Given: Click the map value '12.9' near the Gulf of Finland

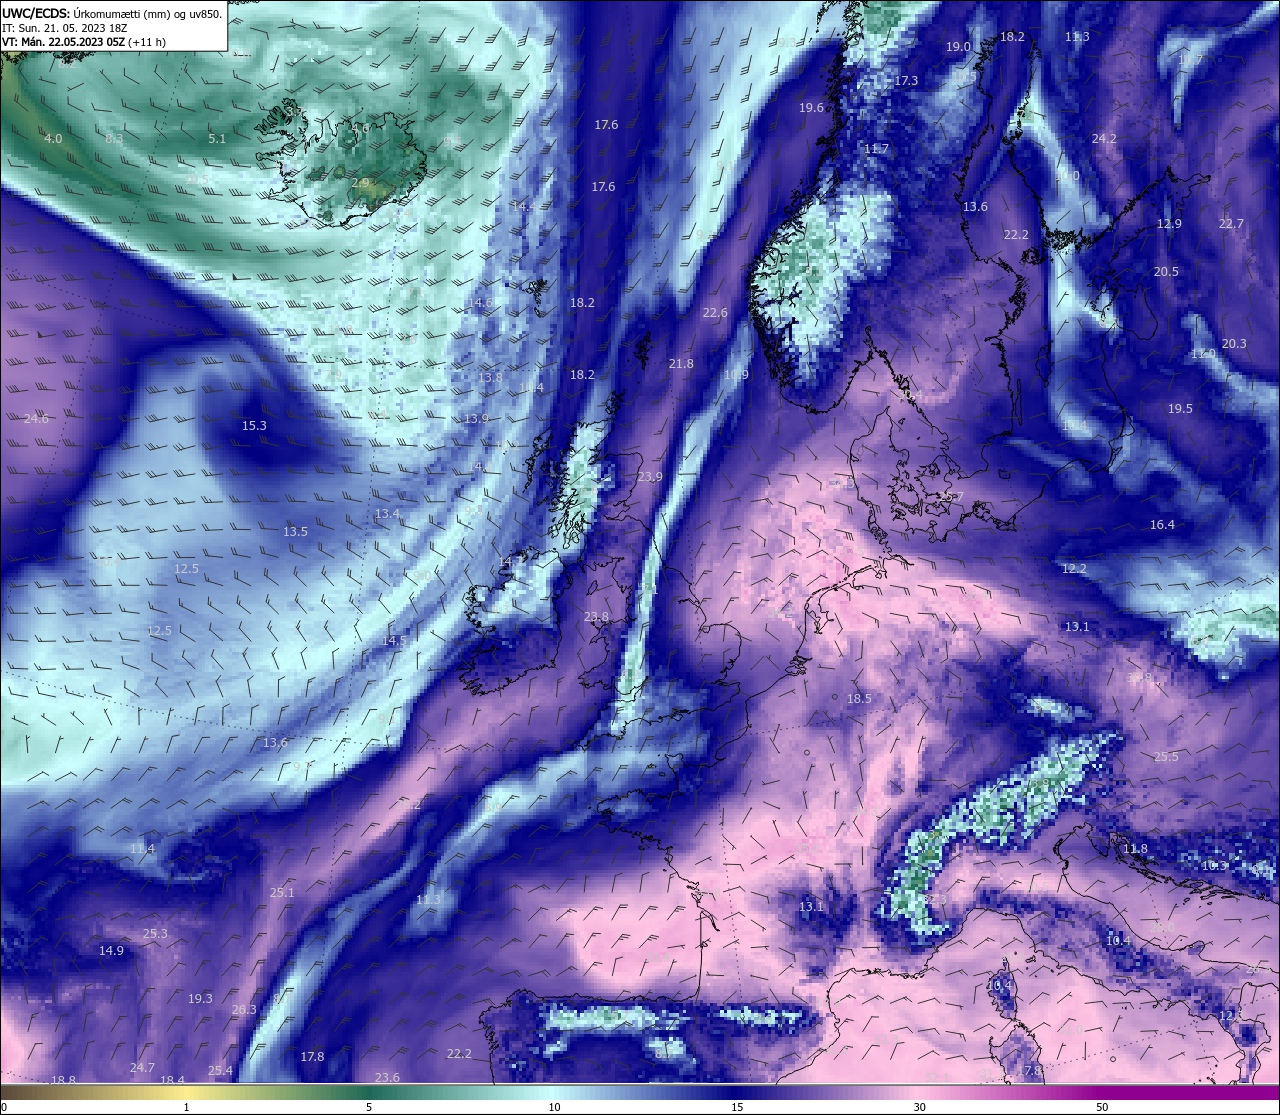Looking at the screenshot, I should [1169, 224].
